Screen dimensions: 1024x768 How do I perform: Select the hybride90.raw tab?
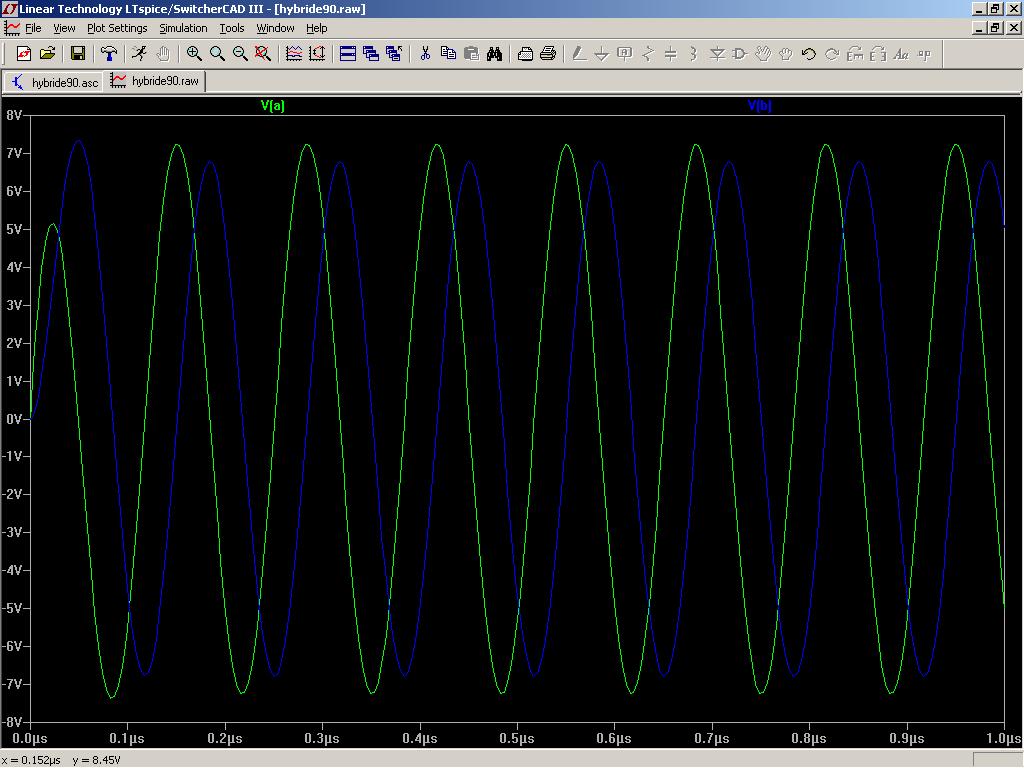(156, 81)
